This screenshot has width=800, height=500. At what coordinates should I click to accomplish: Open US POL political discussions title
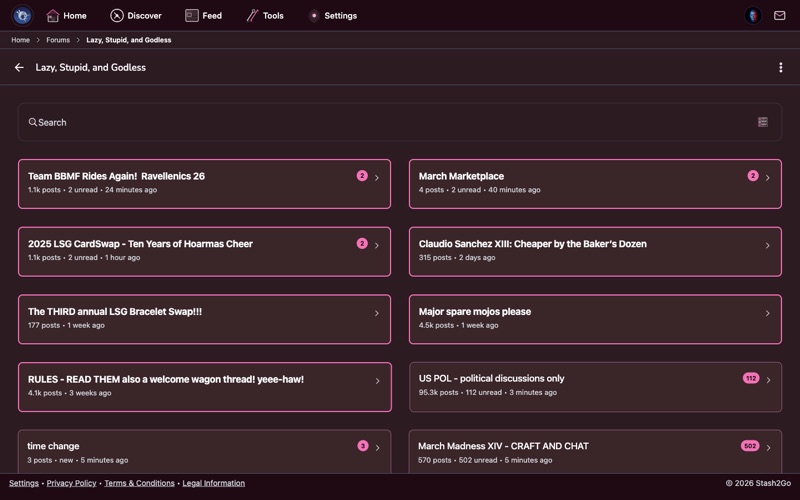pos(491,379)
